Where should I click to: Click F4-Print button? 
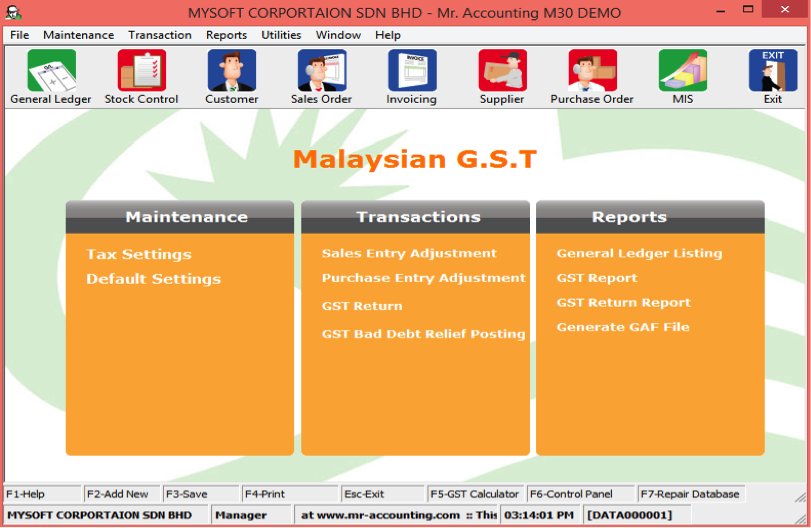[290, 494]
